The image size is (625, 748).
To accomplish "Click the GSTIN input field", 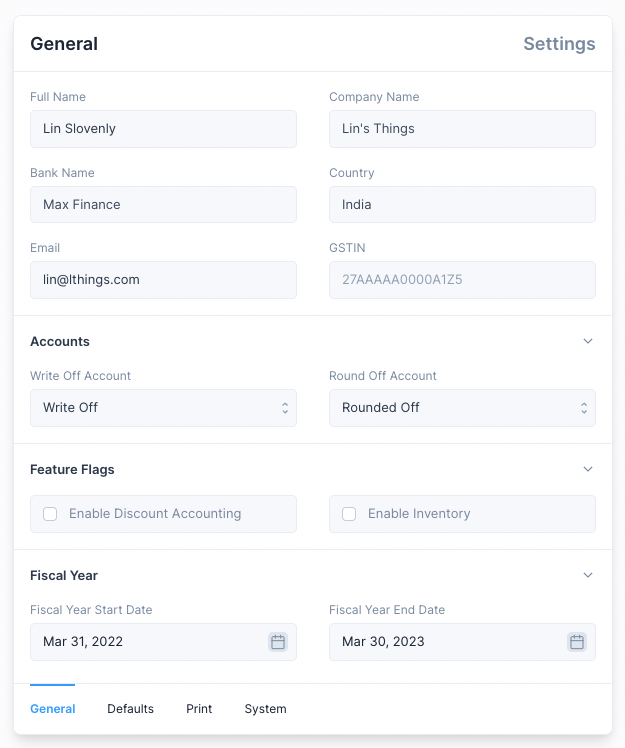I will [x=462, y=280].
